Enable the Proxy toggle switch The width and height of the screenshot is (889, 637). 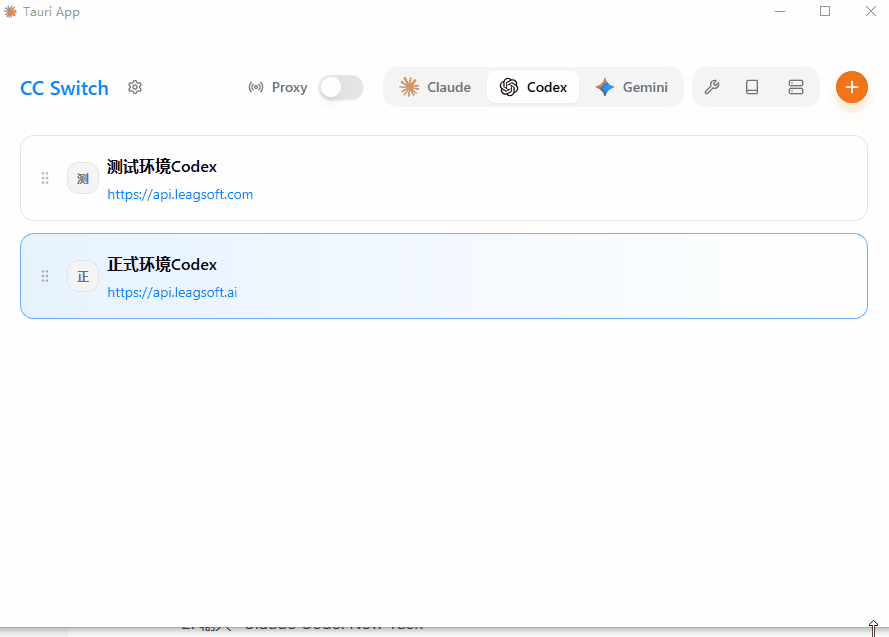tap(340, 88)
